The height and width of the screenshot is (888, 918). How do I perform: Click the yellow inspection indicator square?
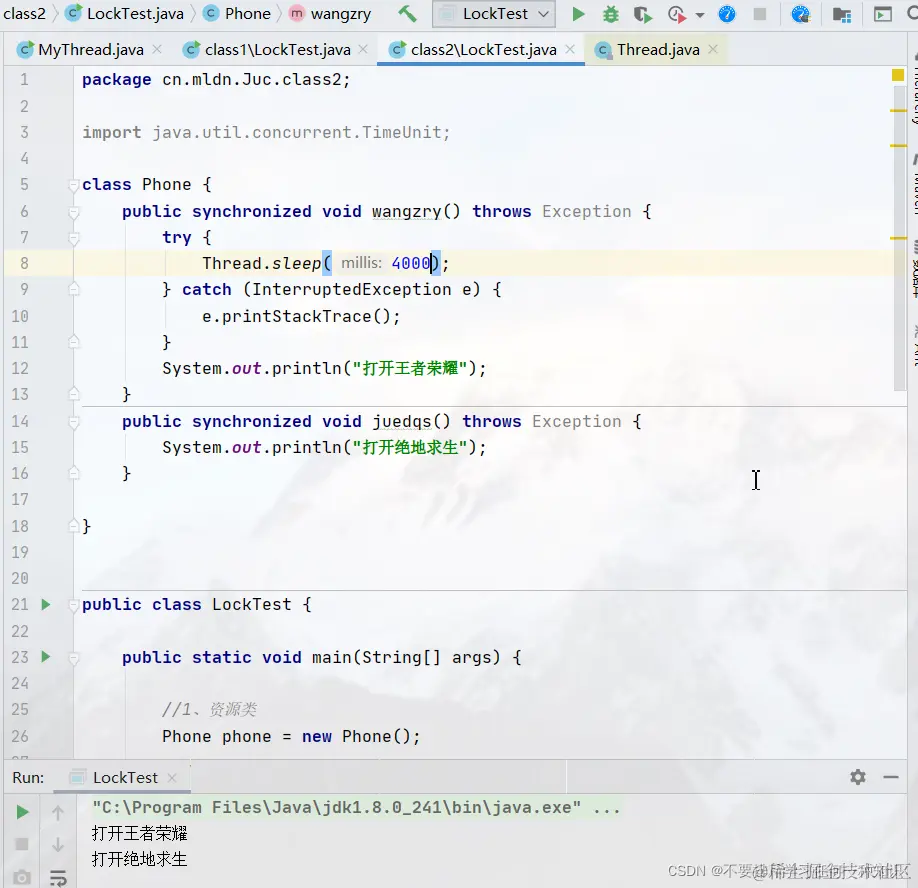[x=898, y=75]
